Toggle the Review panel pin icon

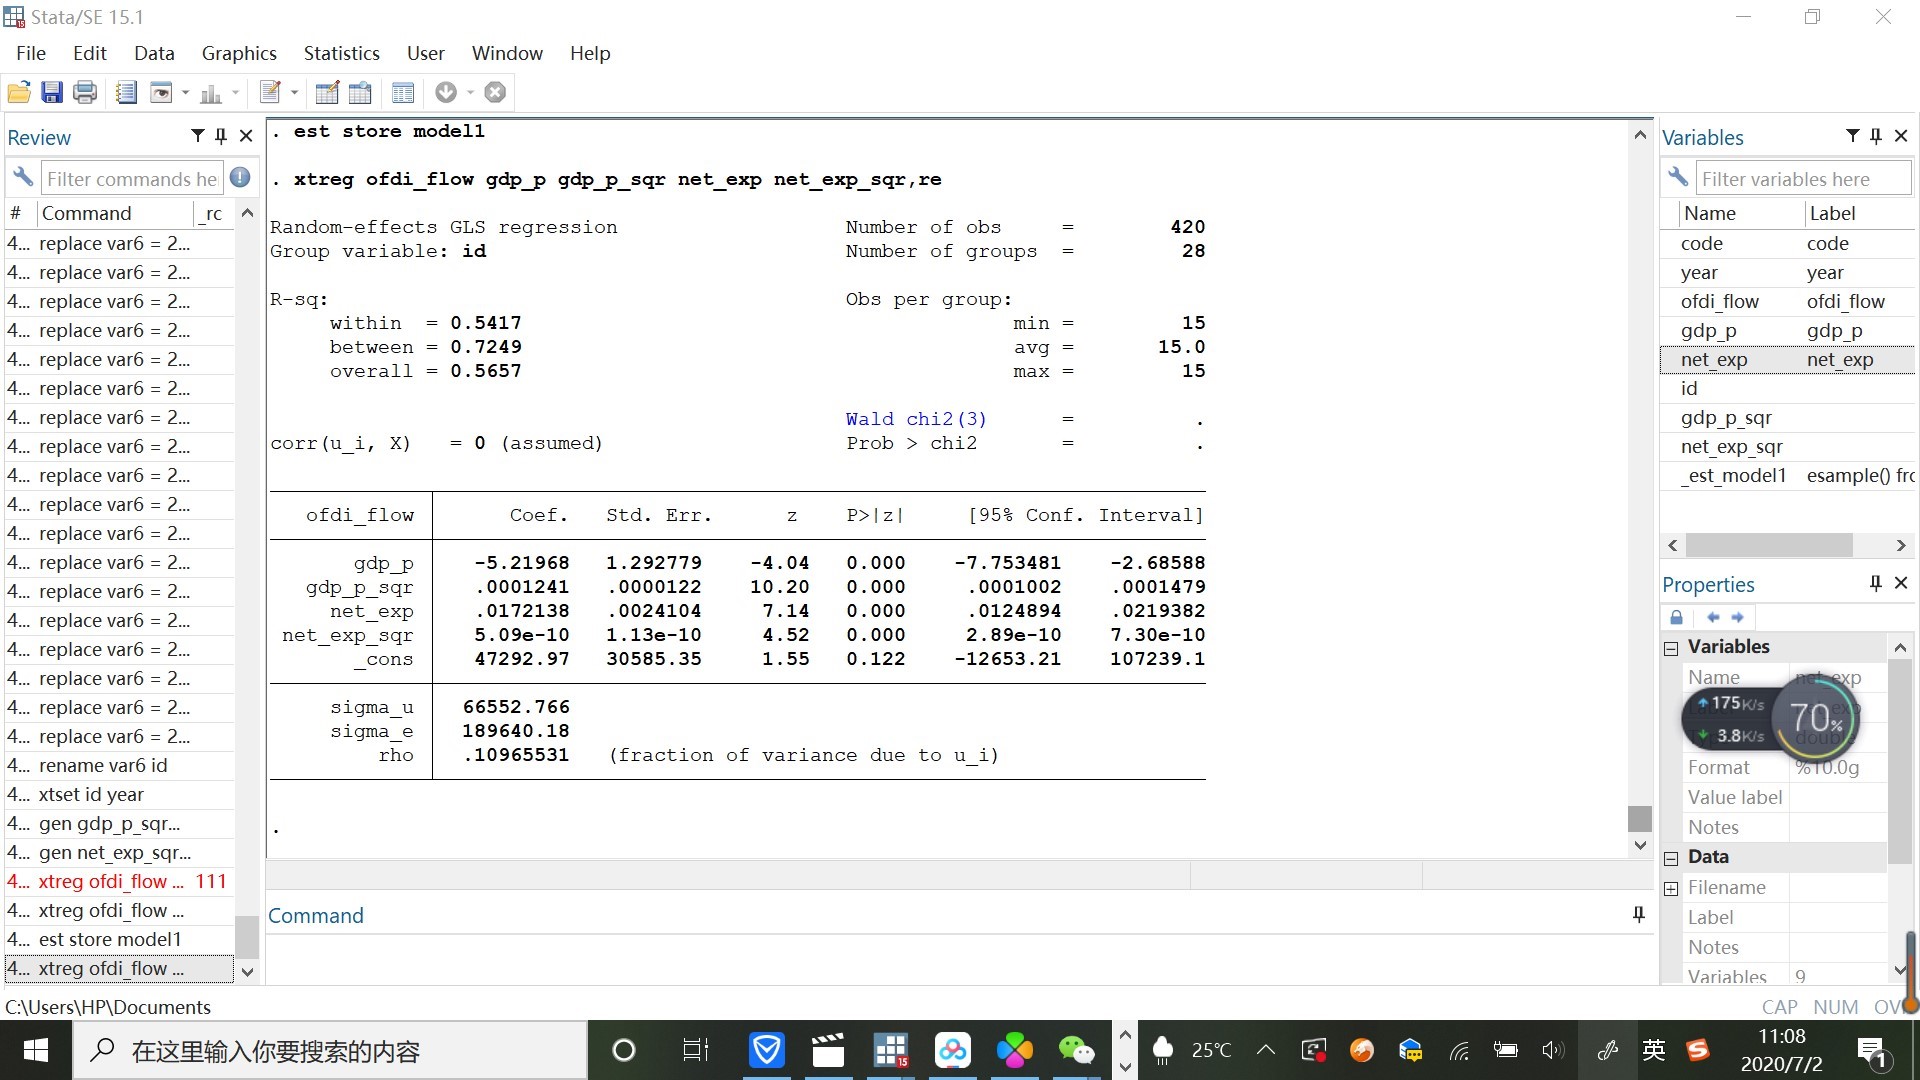221,136
